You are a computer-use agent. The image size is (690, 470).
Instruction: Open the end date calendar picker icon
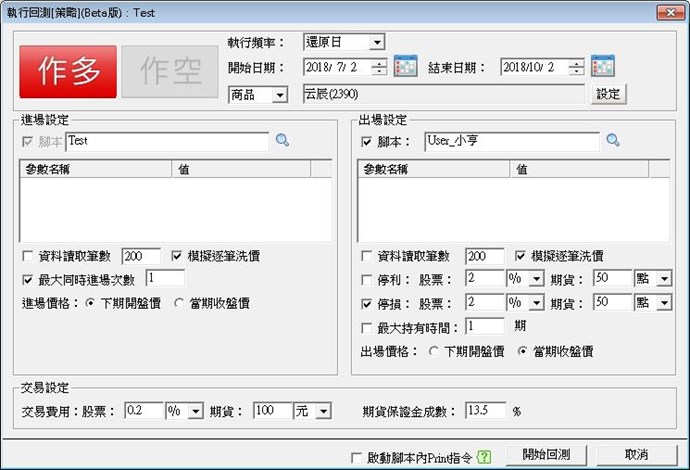coord(602,68)
